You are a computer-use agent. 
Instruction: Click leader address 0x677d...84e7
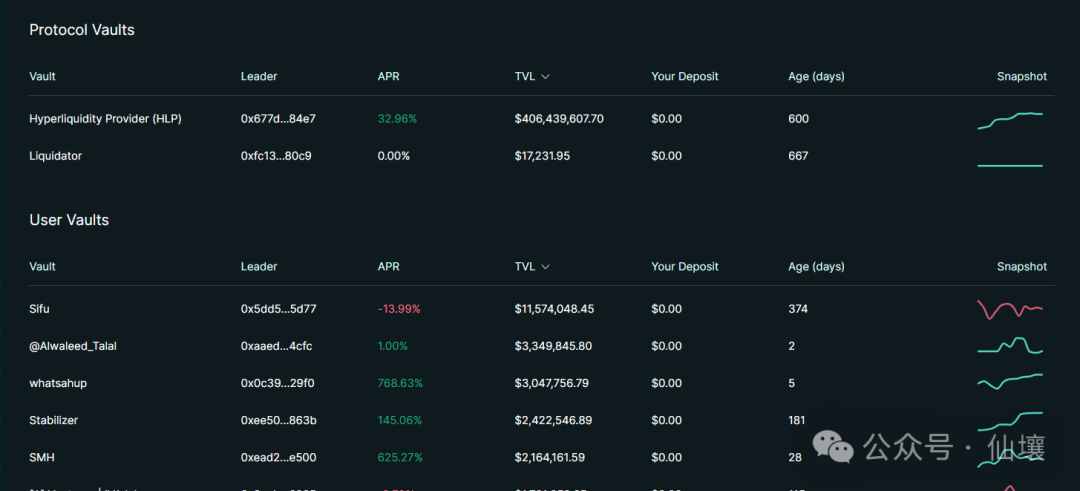(278, 119)
